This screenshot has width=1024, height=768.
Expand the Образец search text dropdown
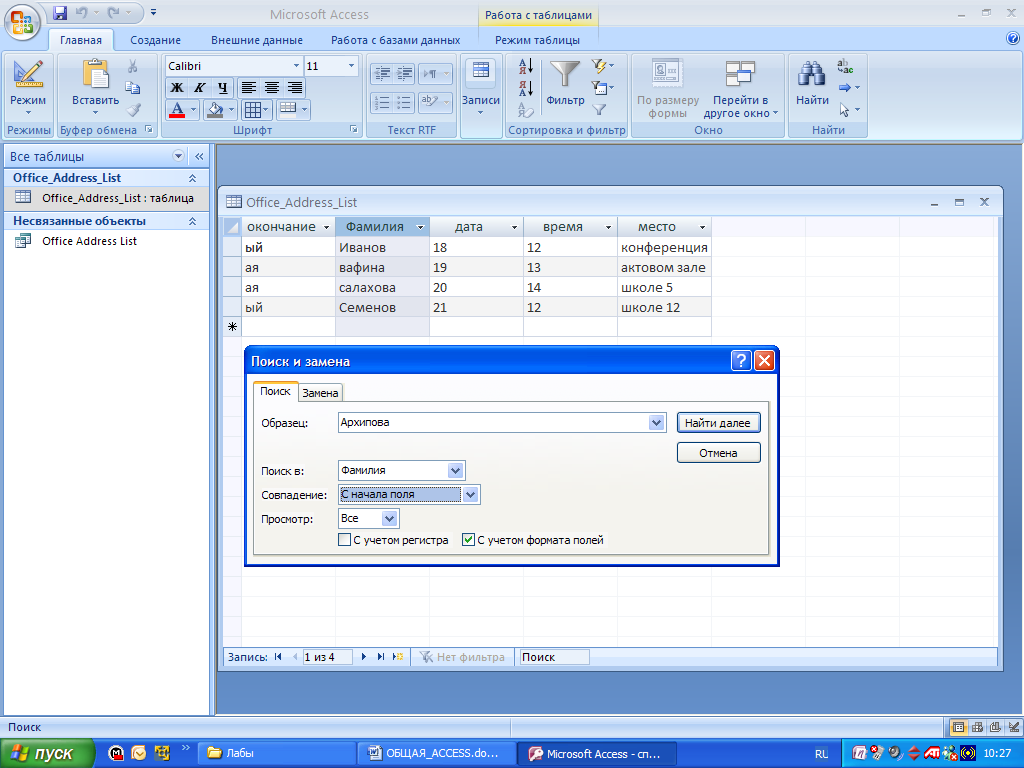point(656,423)
